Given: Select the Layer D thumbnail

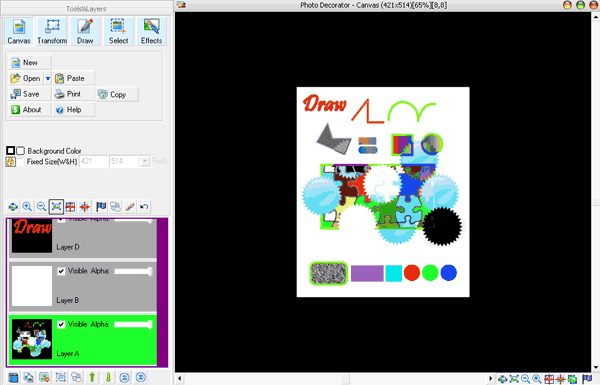Looking at the screenshot, I should tap(32, 235).
